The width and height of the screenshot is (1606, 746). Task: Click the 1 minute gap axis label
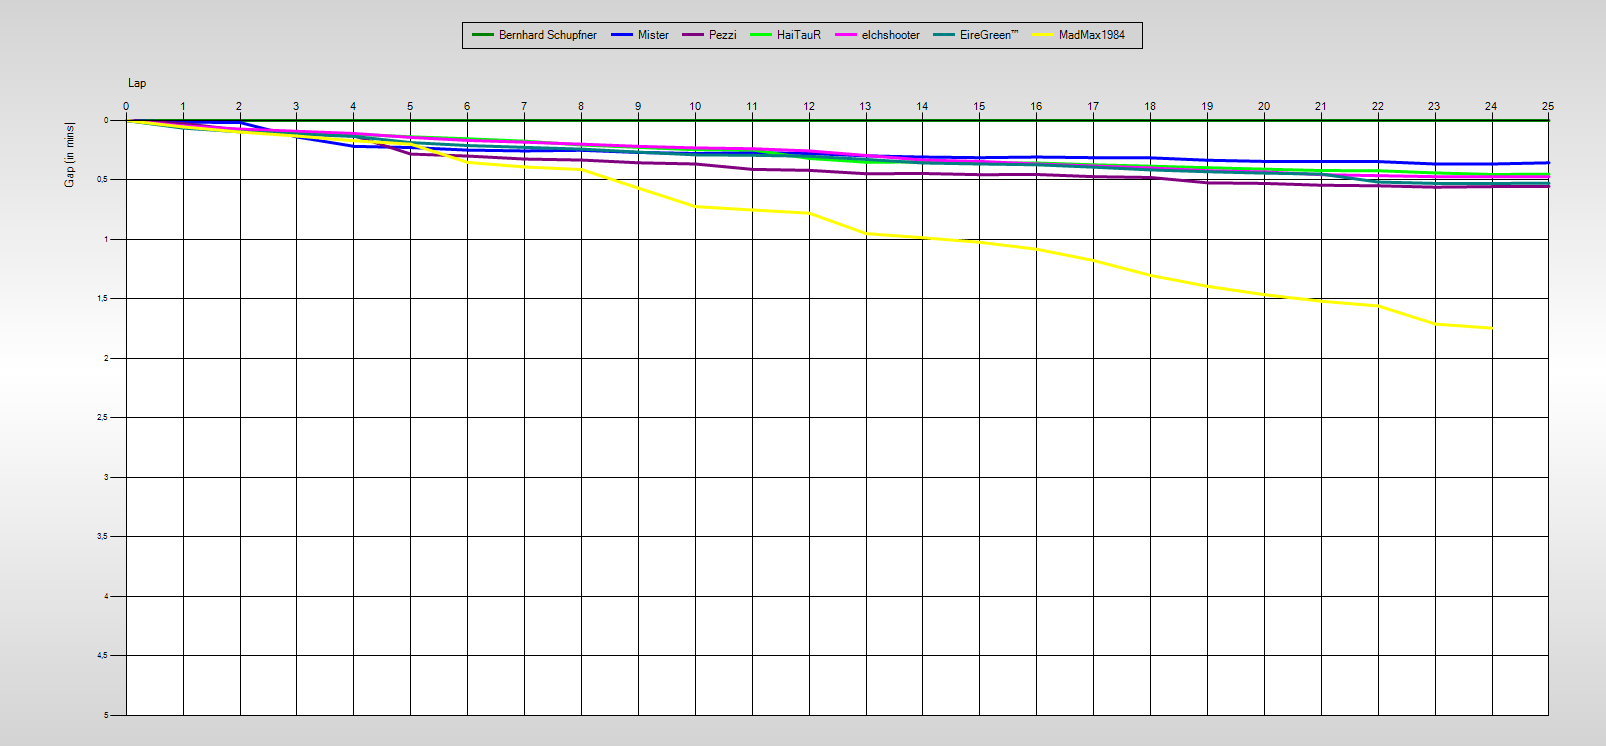coord(106,239)
